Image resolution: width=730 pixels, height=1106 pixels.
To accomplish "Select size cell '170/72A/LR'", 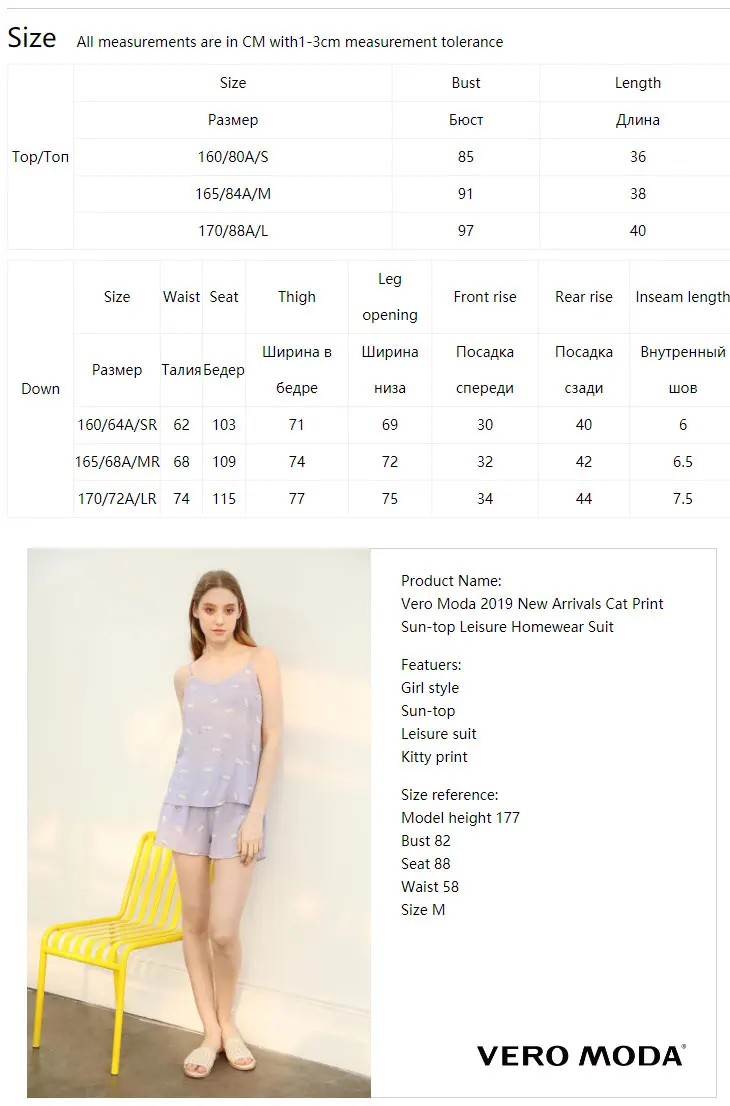I will click(117, 499).
